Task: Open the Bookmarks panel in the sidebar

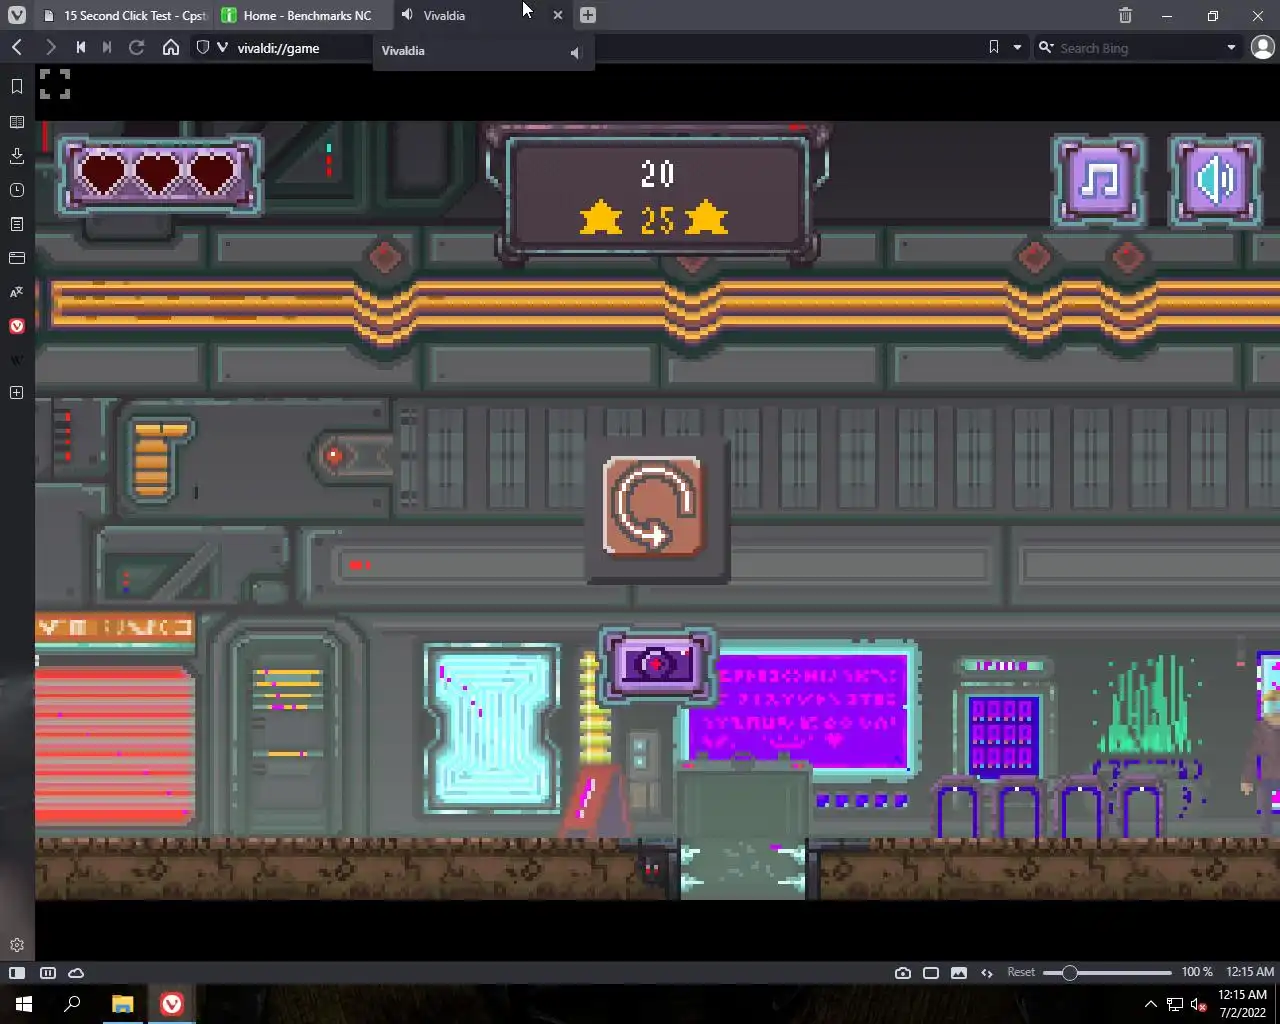Action: (16, 87)
